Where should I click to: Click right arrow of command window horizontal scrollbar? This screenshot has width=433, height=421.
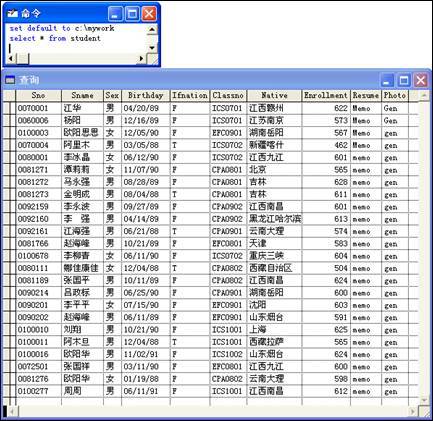(142, 59)
